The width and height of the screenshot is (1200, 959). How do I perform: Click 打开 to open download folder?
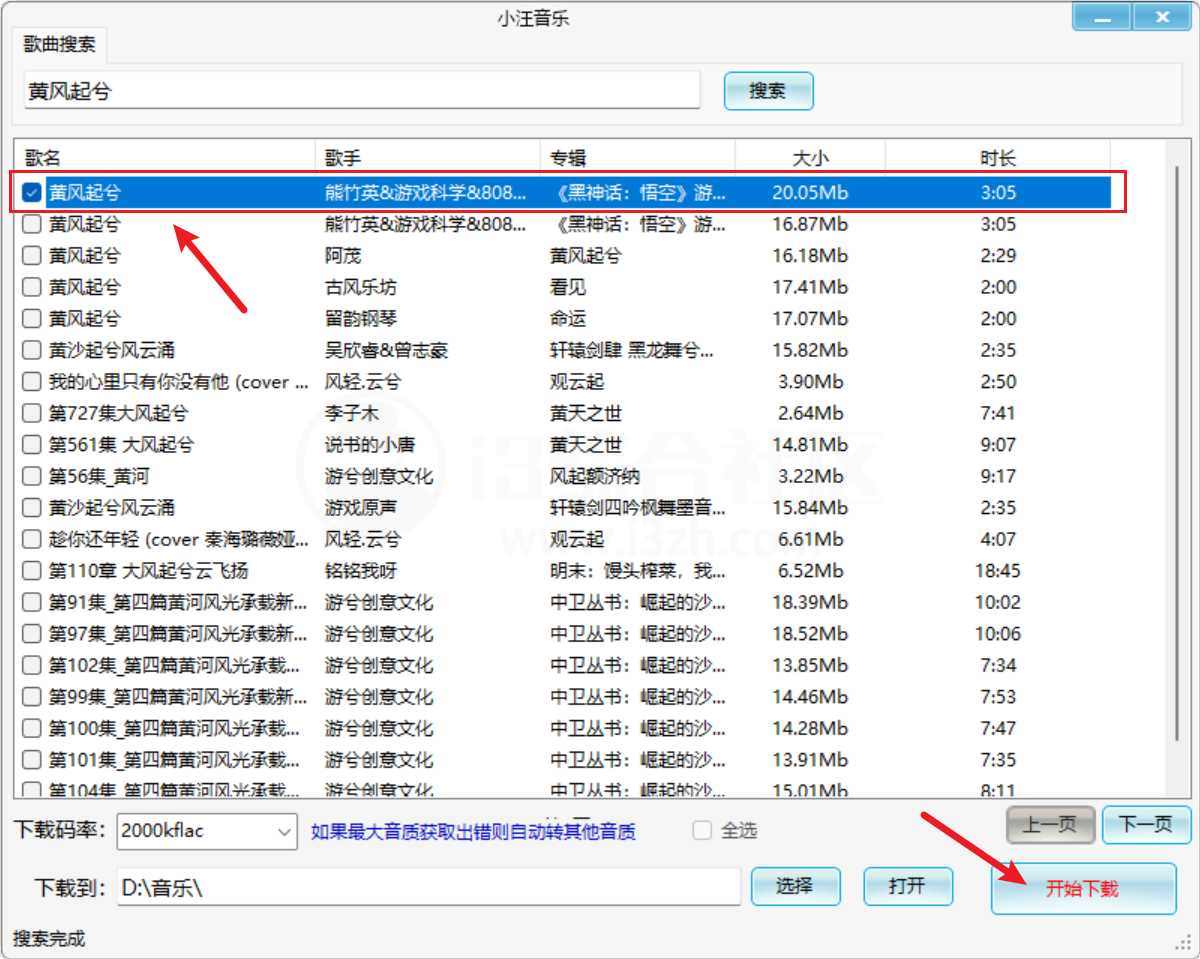[908, 886]
